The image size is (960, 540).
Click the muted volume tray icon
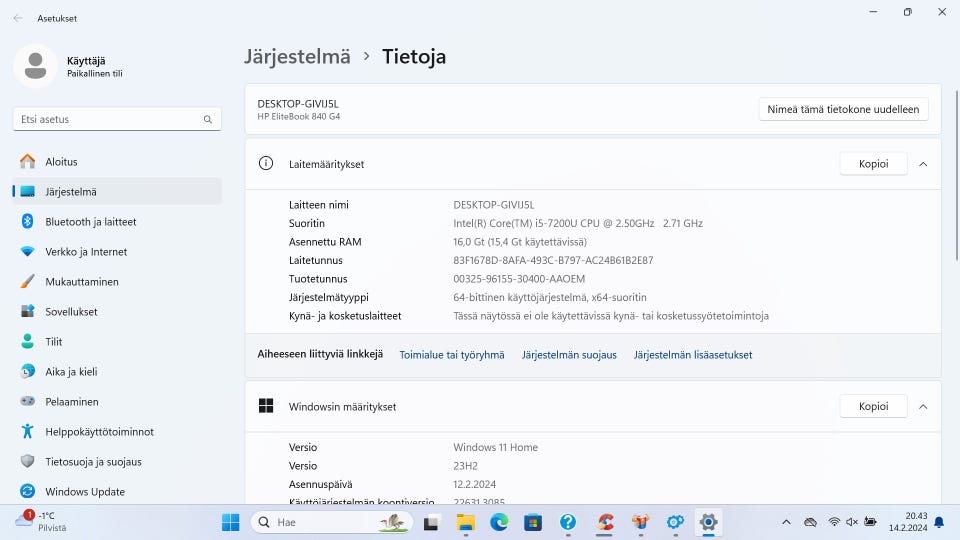point(852,522)
